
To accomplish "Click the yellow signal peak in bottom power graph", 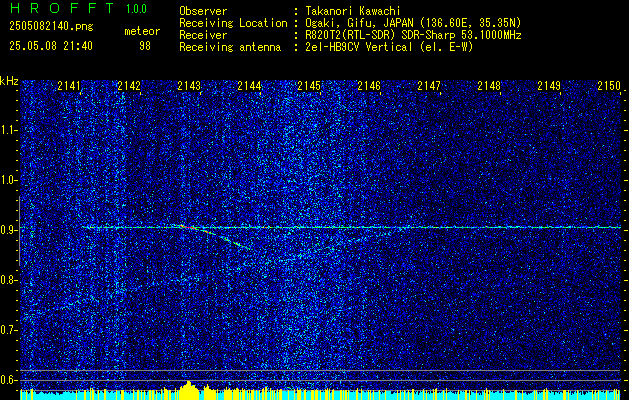I will [x=189, y=390].
